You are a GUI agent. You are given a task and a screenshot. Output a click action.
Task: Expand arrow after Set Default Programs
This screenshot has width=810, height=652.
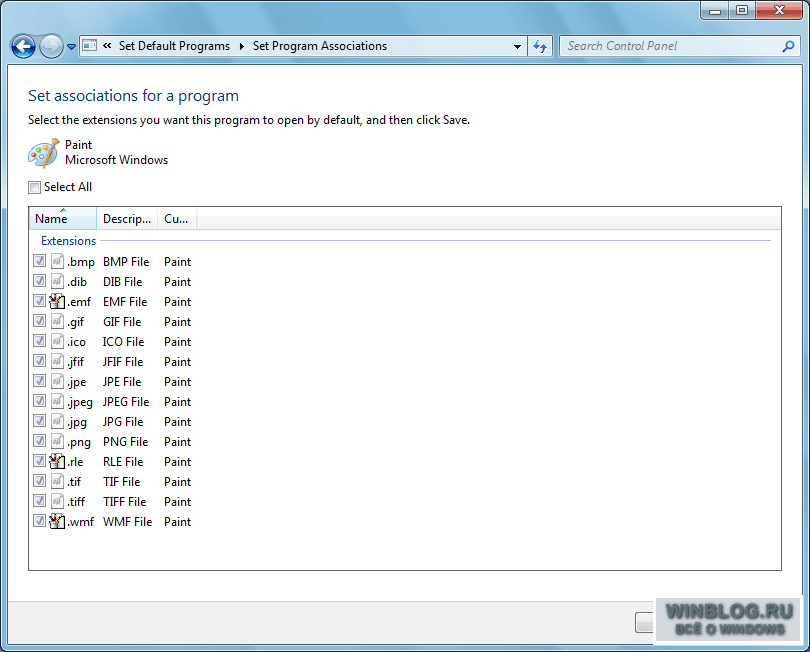coord(241,46)
